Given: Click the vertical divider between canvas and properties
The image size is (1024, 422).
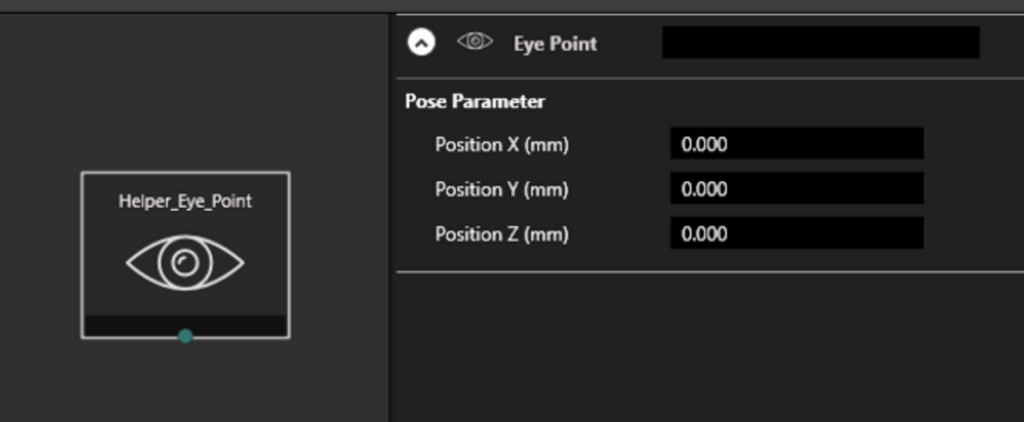Looking at the screenshot, I should coord(391,218).
